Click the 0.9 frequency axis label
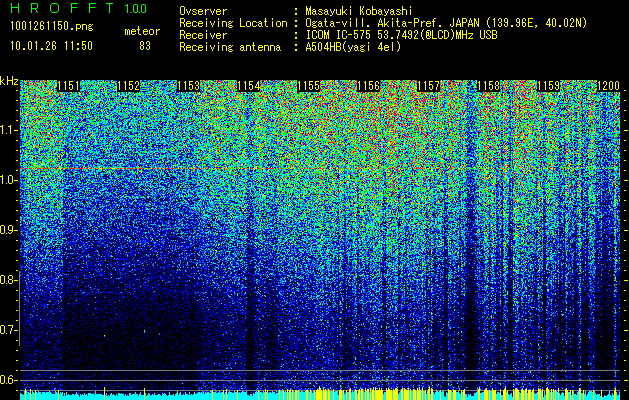The height and width of the screenshot is (400, 629). coord(8,230)
